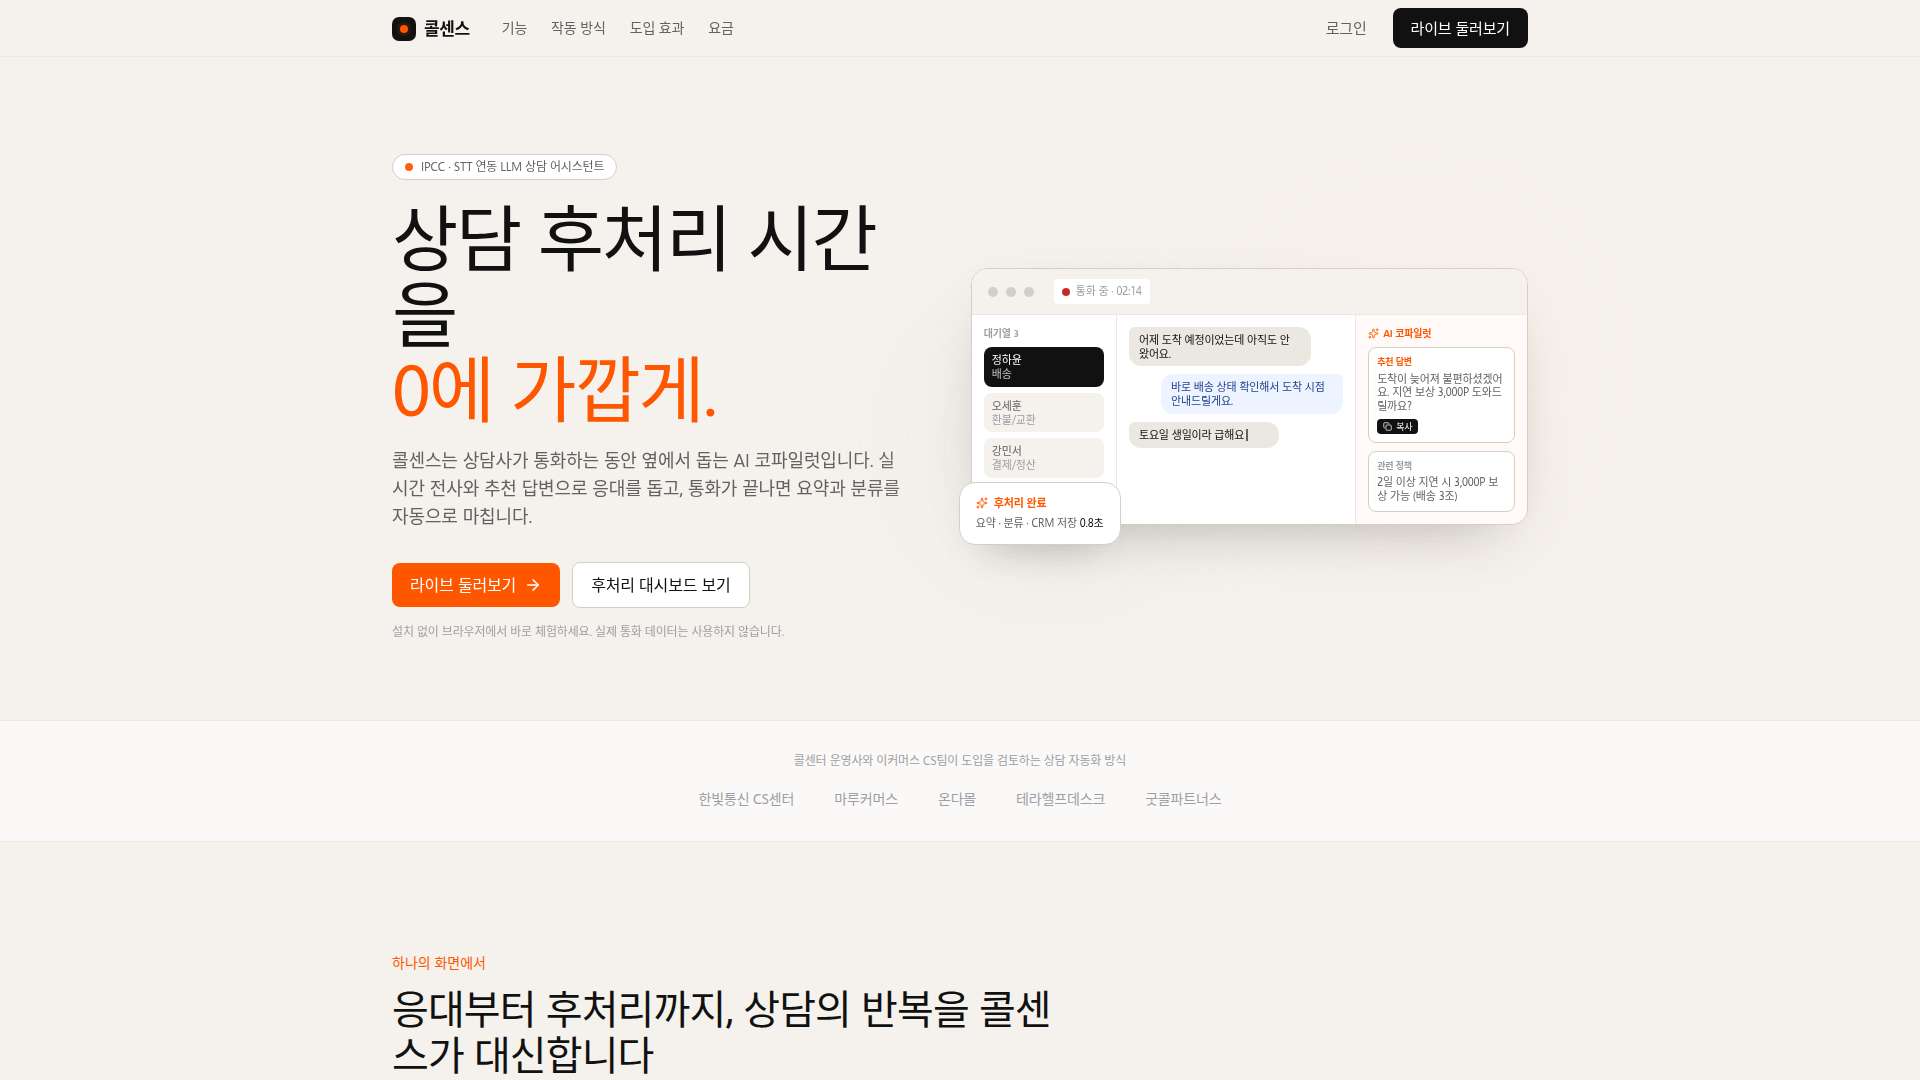Click the black 라이브 둘러보기 header button
The width and height of the screenshot is (1920, 1080).
[1460, 28]
